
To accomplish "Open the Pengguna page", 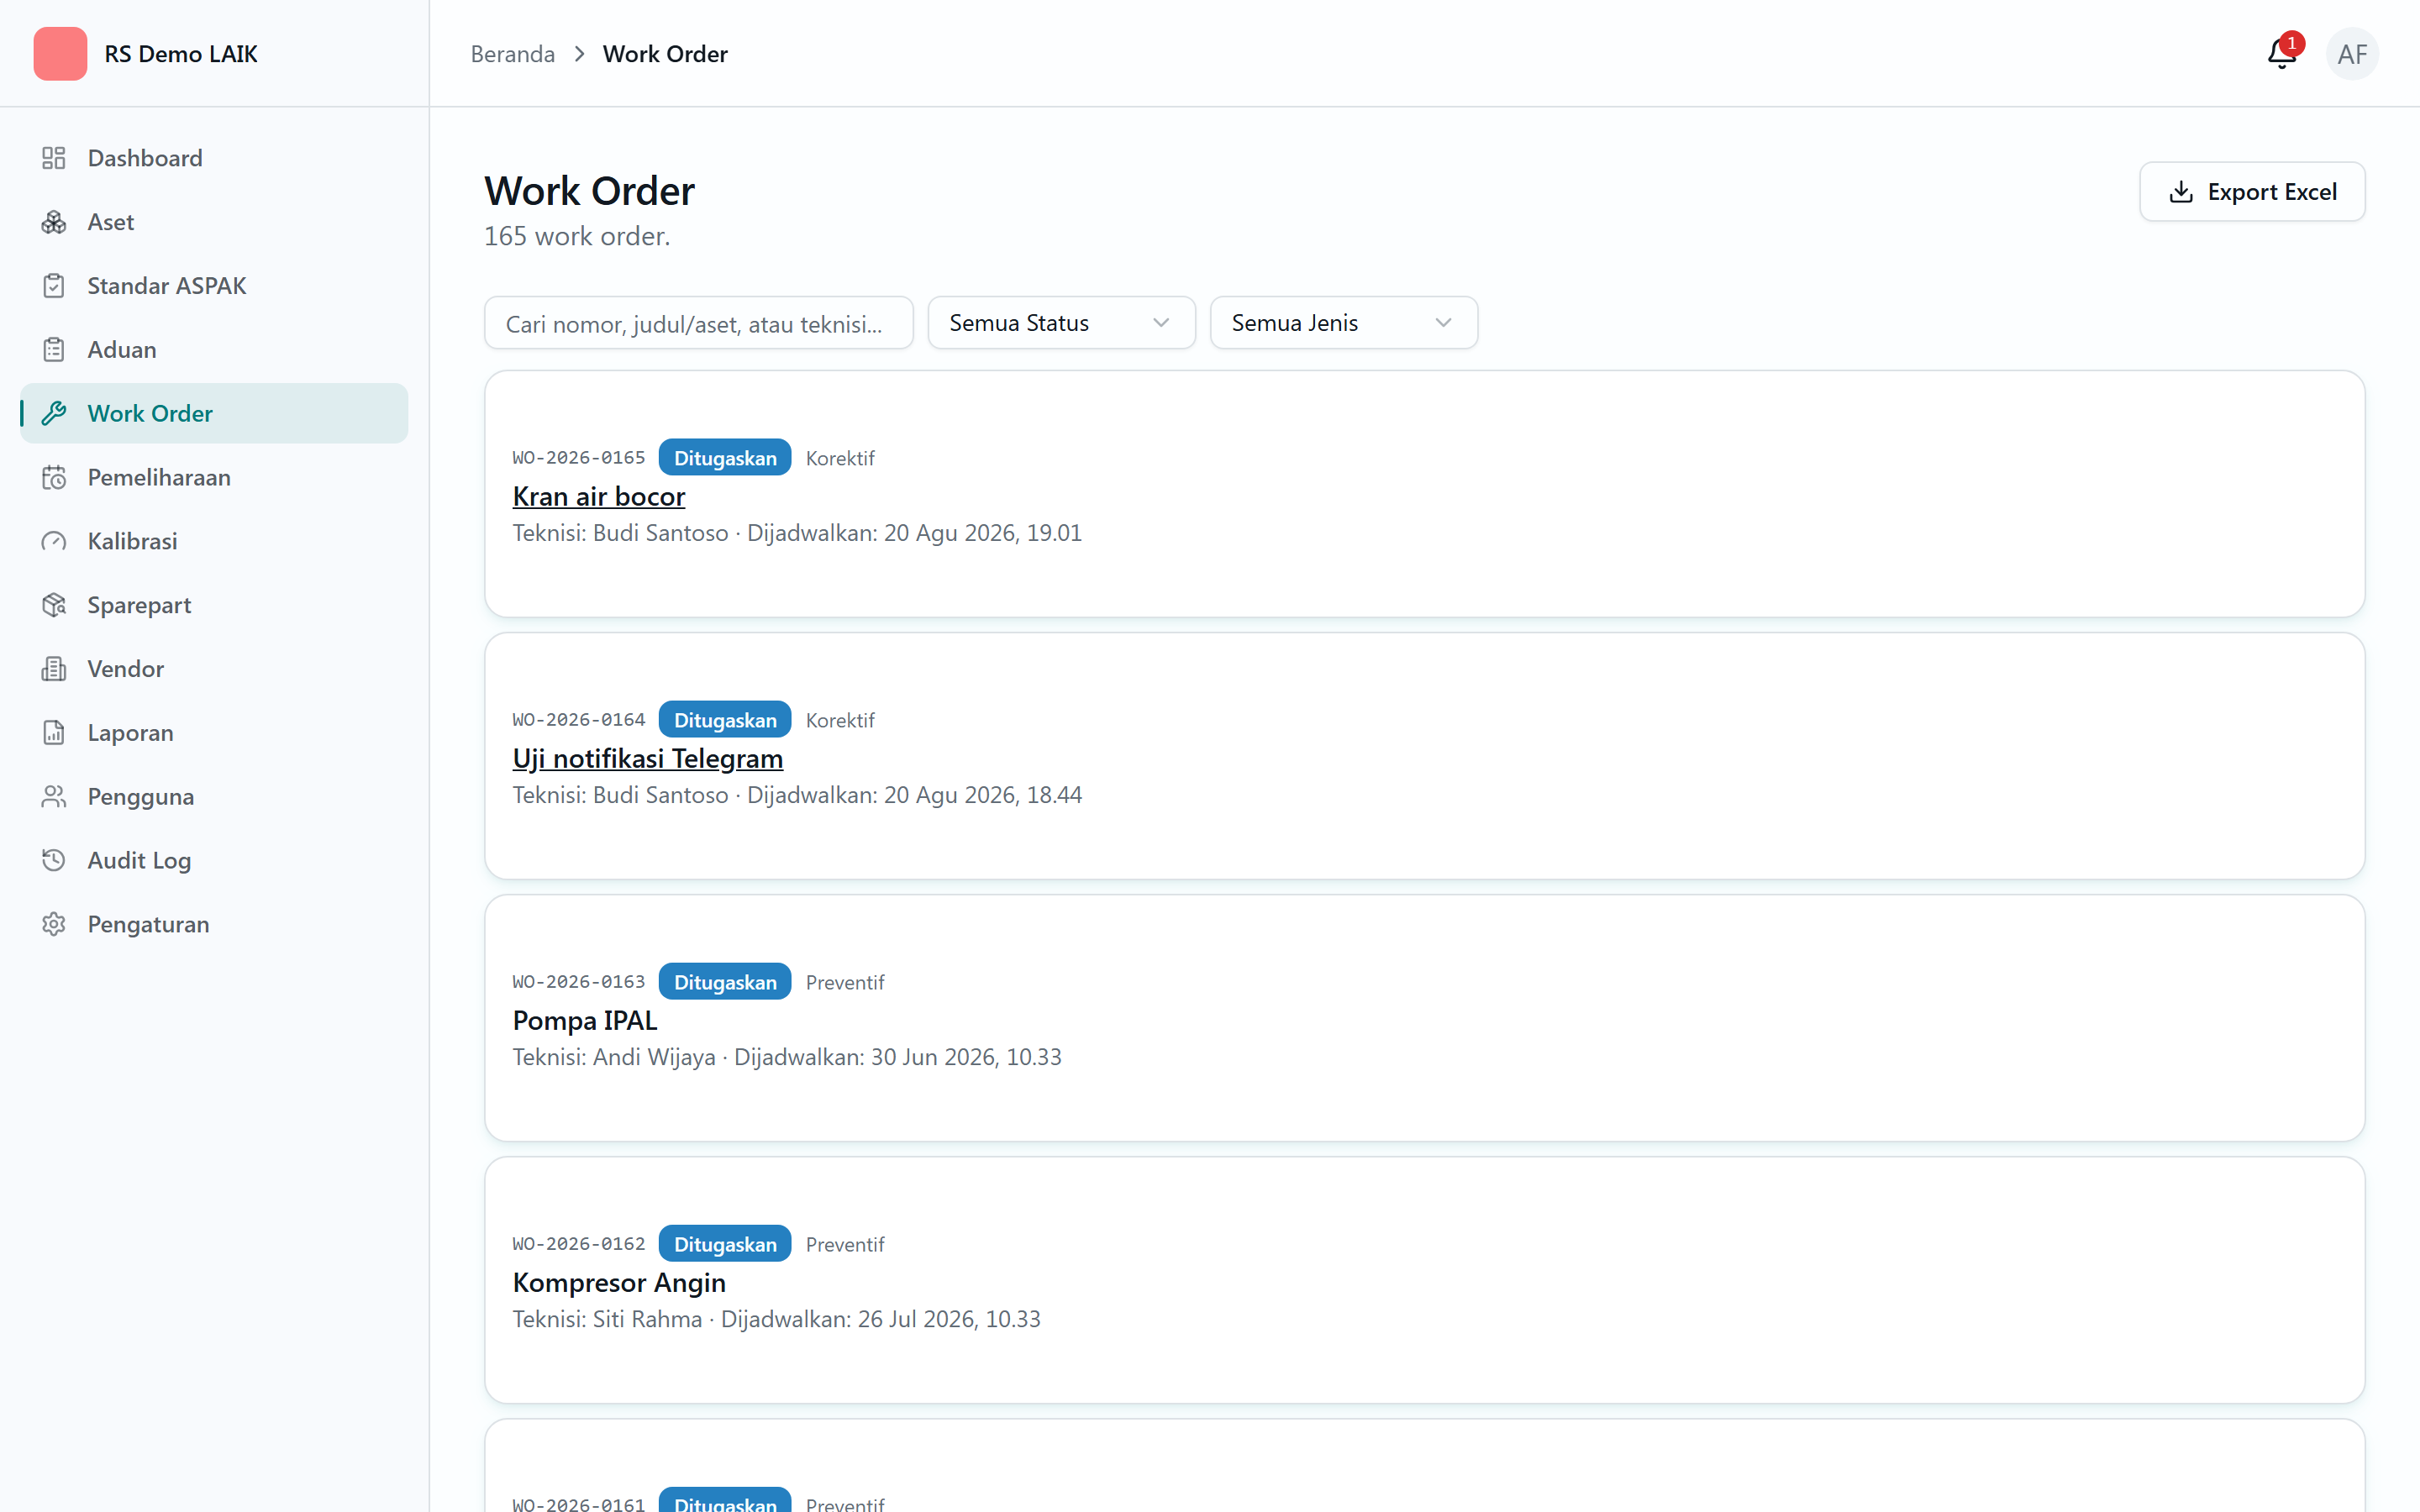I will [x=214, y=797].
